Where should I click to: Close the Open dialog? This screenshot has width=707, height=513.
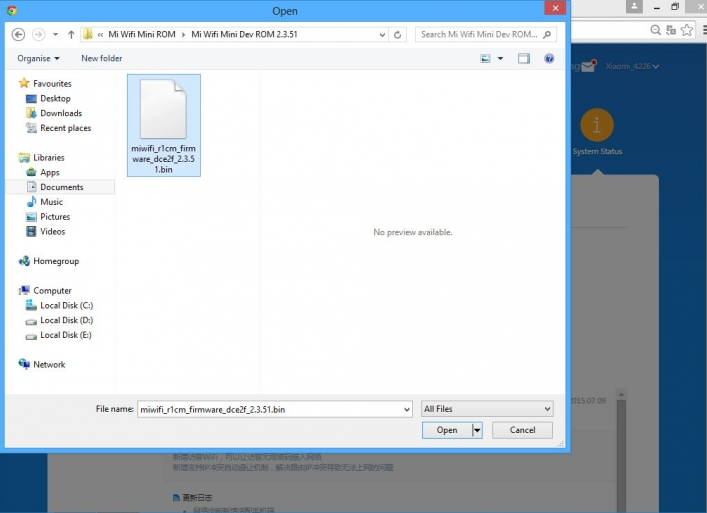[x=555, y=8]
